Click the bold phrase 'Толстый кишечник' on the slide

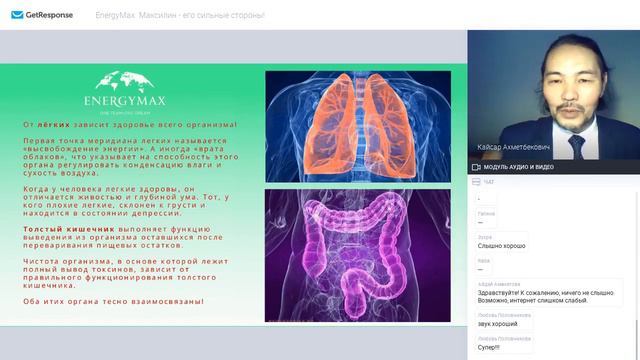point(69,229)
